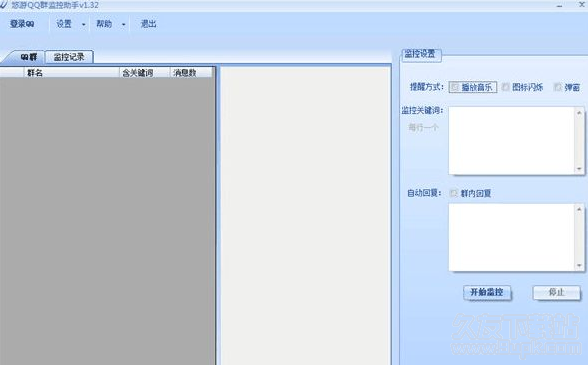Image resolution: width=588 pixels, height=365 pixels.
Task: Click the down arrow of keyword box scrollbar
Action: [x=579, y=169]
